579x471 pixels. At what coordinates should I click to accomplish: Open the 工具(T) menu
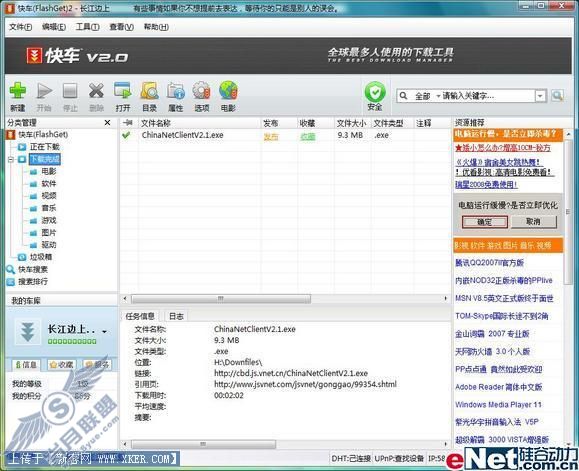(x=88, y=27)
